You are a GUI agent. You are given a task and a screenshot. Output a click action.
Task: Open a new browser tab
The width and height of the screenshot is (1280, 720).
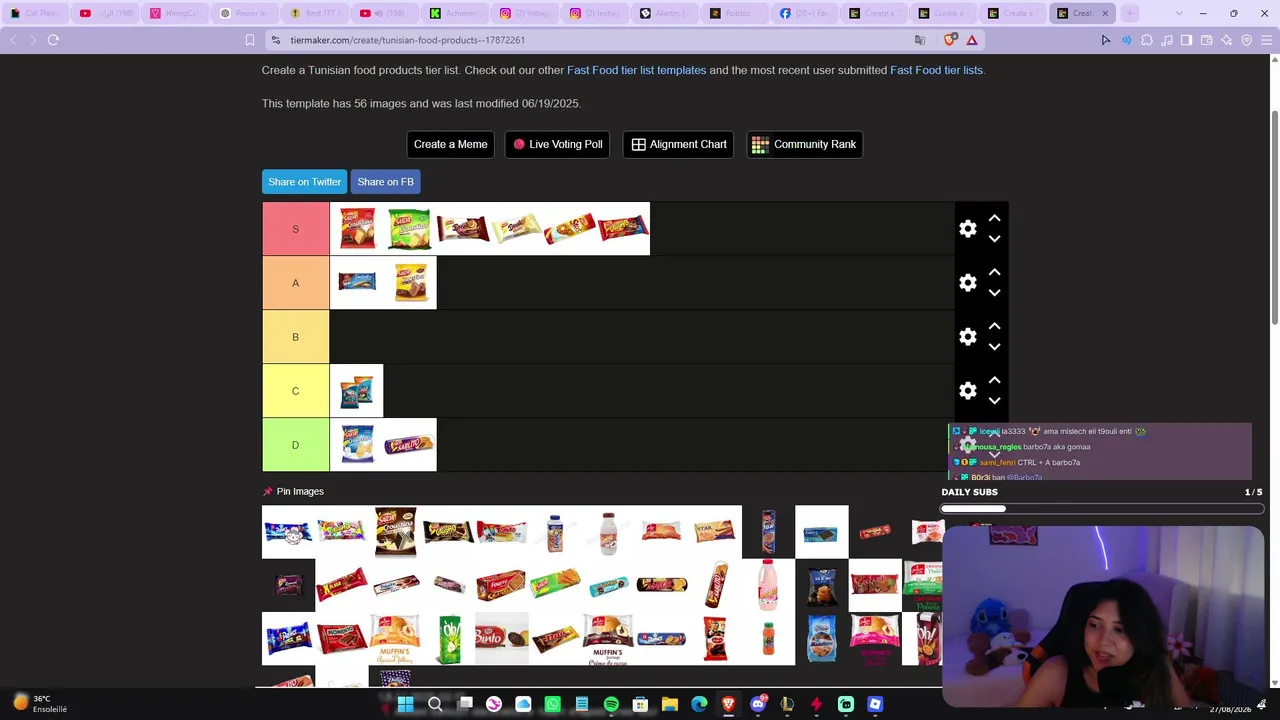(1130, 13)
